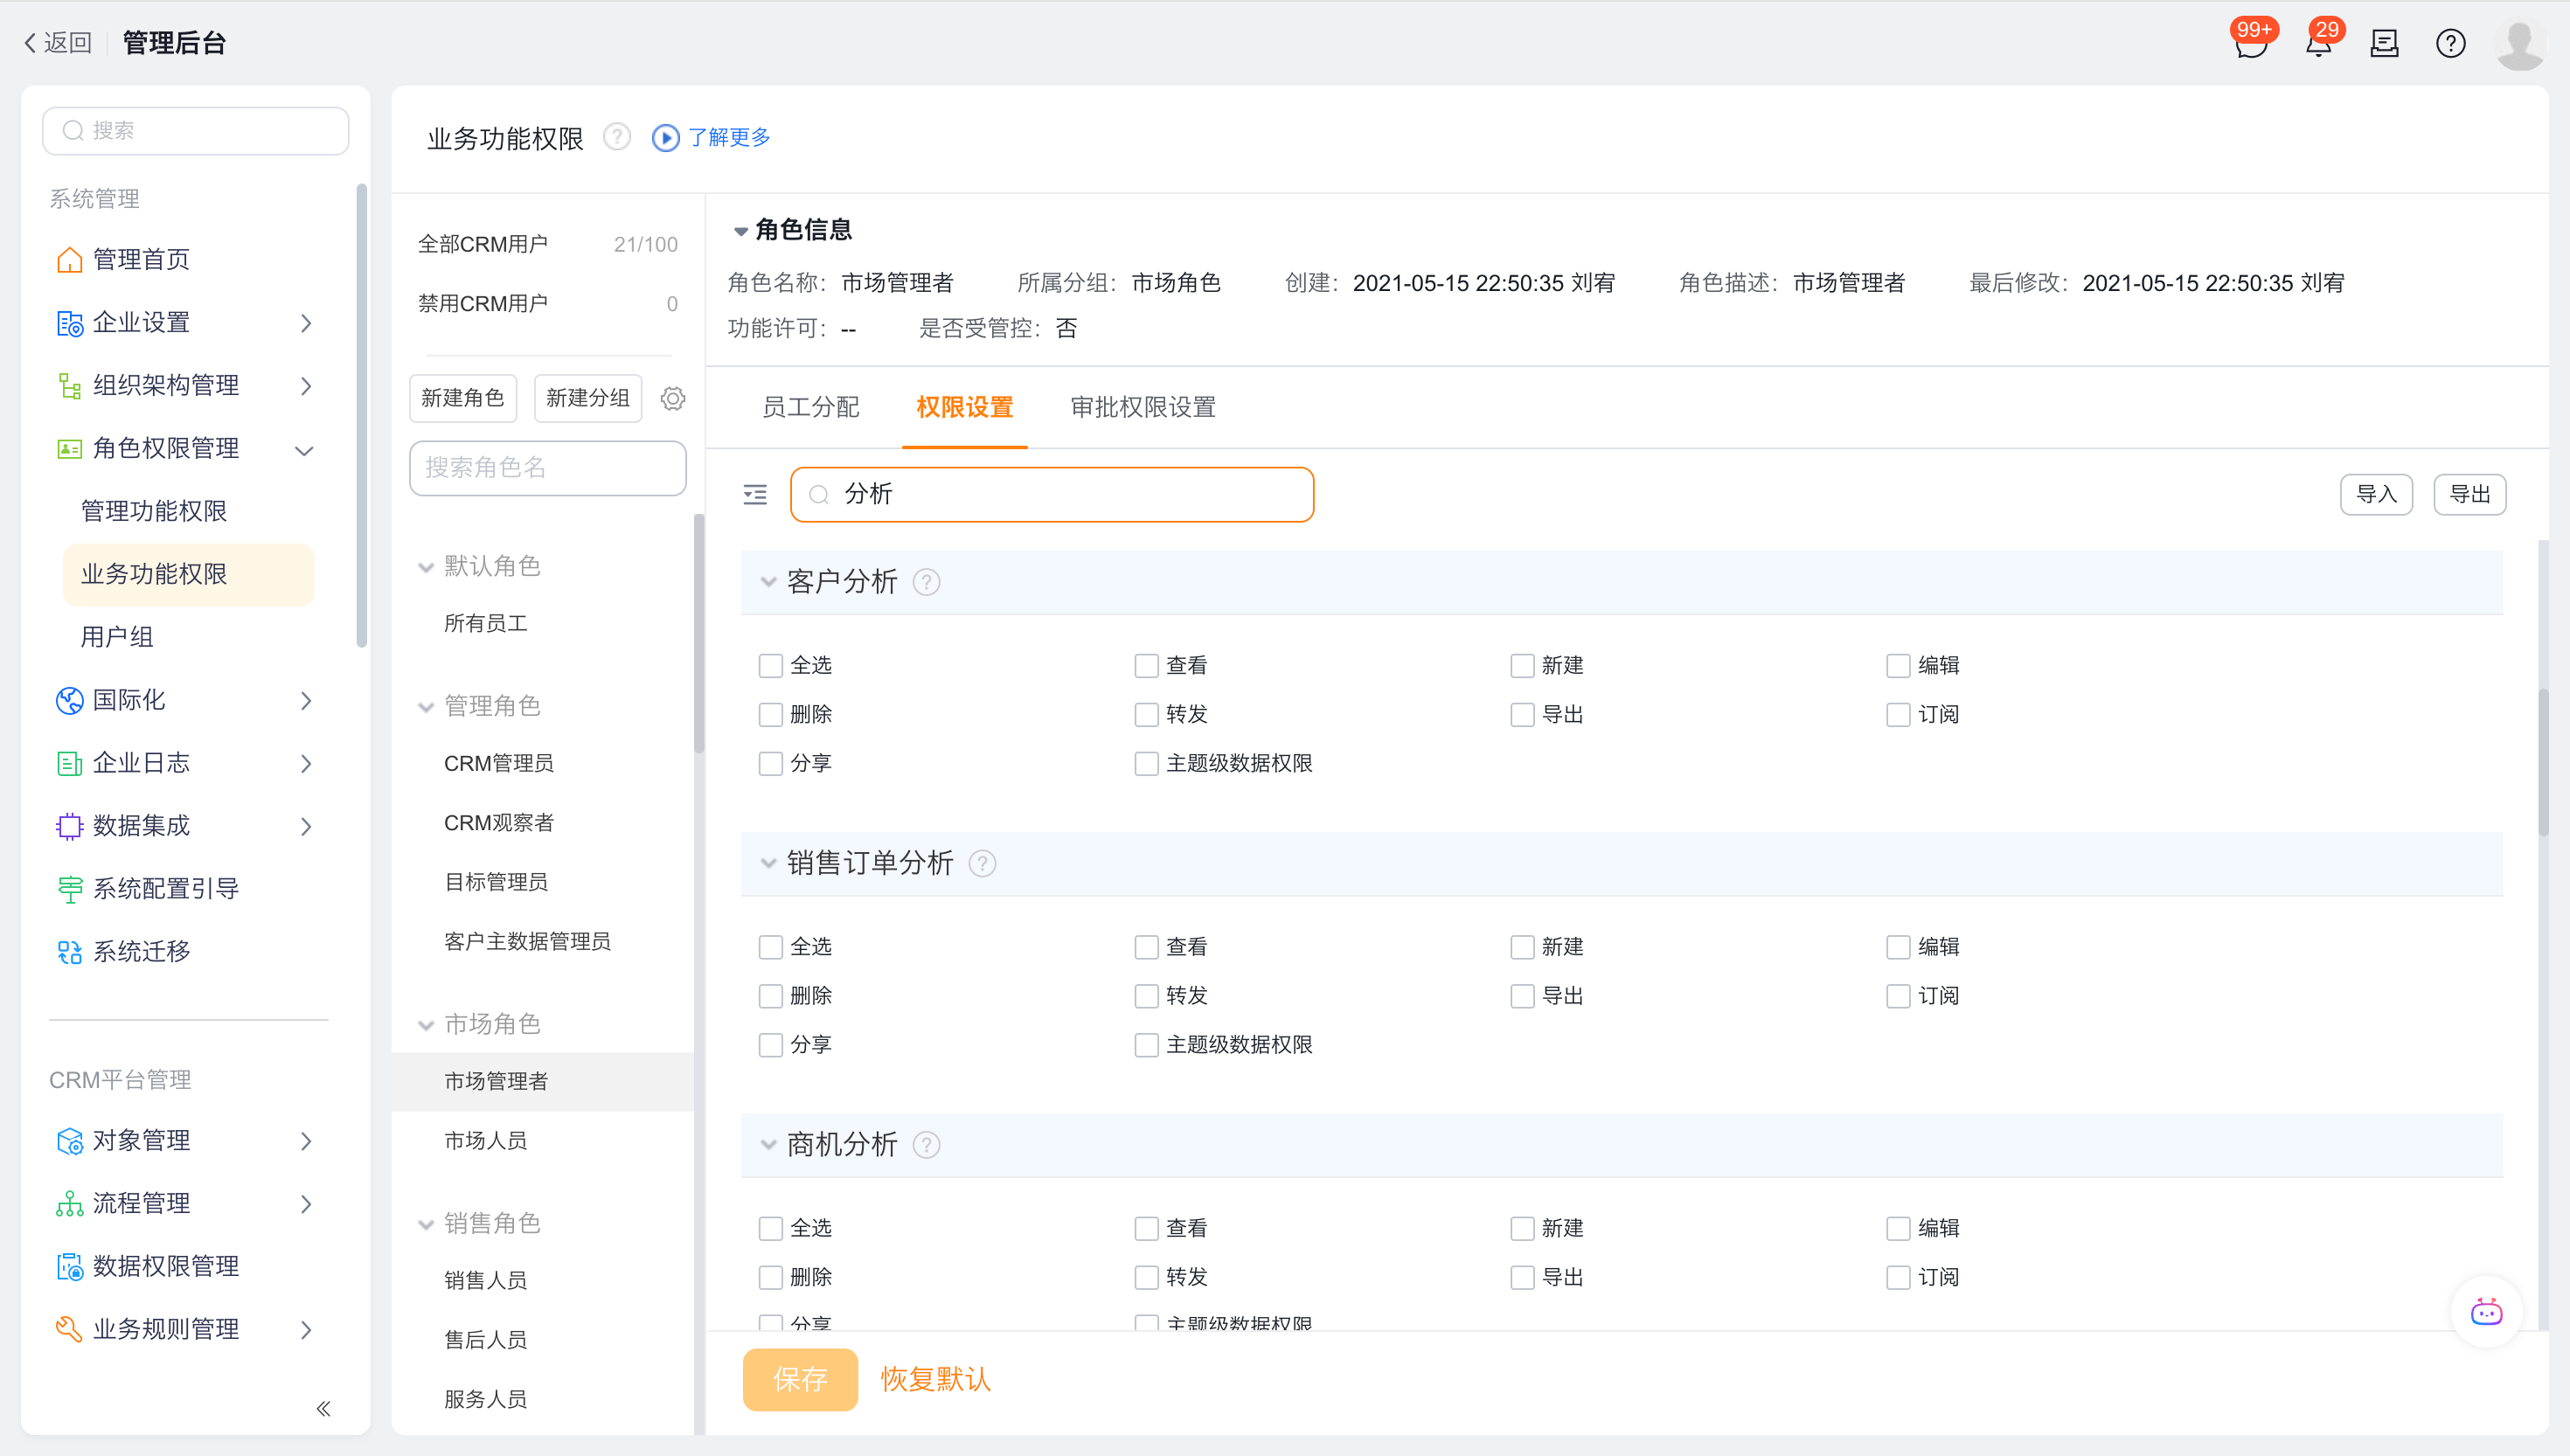The width and height of the screenshot is (2570, 1456).
Task: Open 审批权限设置 tab
Action: (x=1143, y=408)
